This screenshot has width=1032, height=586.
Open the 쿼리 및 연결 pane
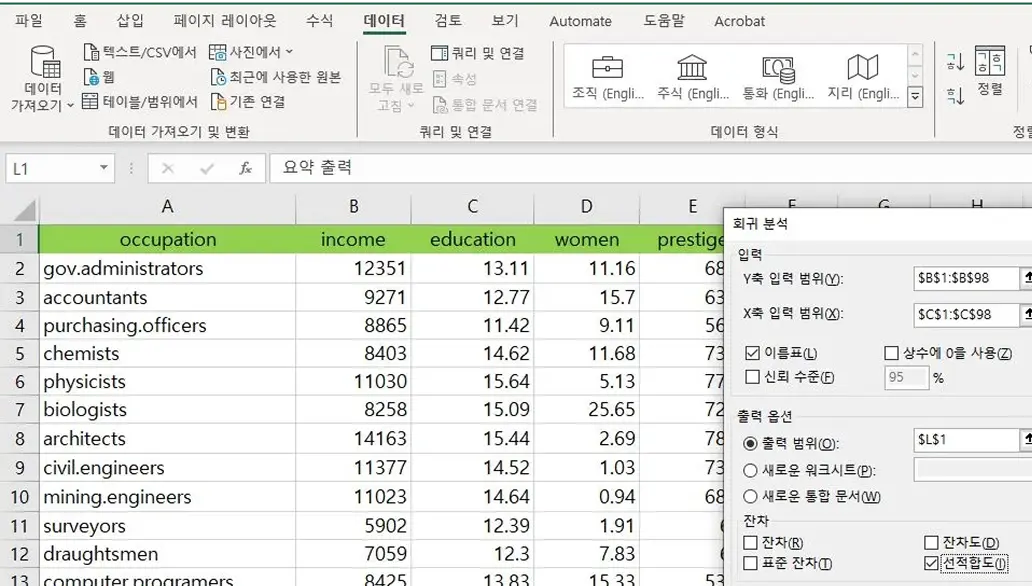440,53
